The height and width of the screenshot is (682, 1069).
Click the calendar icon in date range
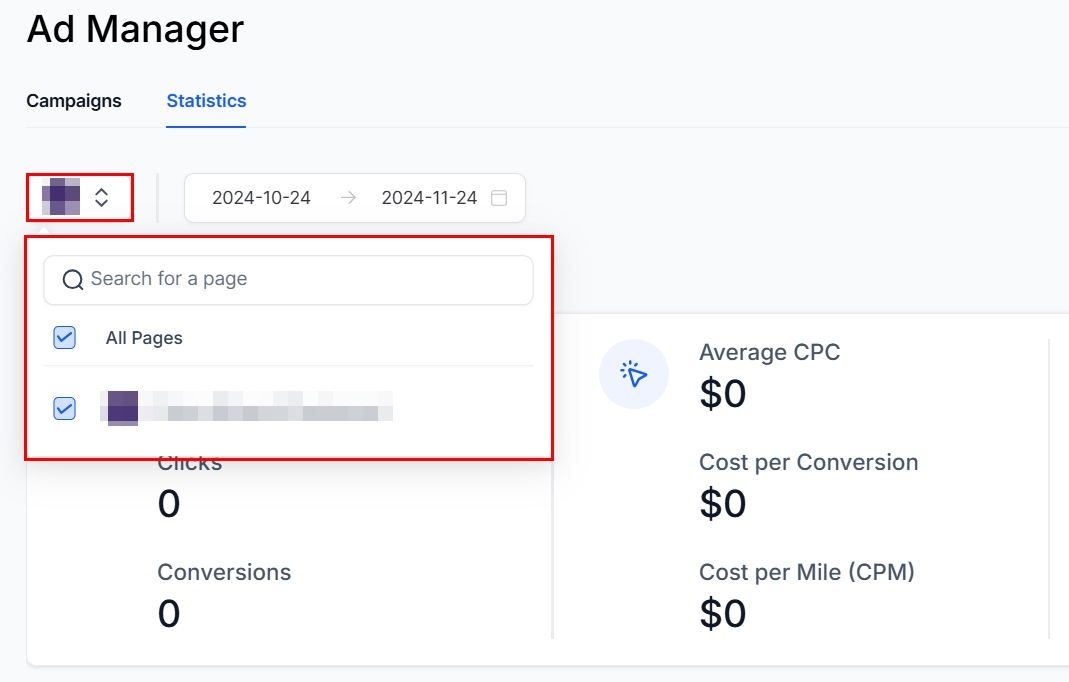pyautogui.click(x=499, y=198)
